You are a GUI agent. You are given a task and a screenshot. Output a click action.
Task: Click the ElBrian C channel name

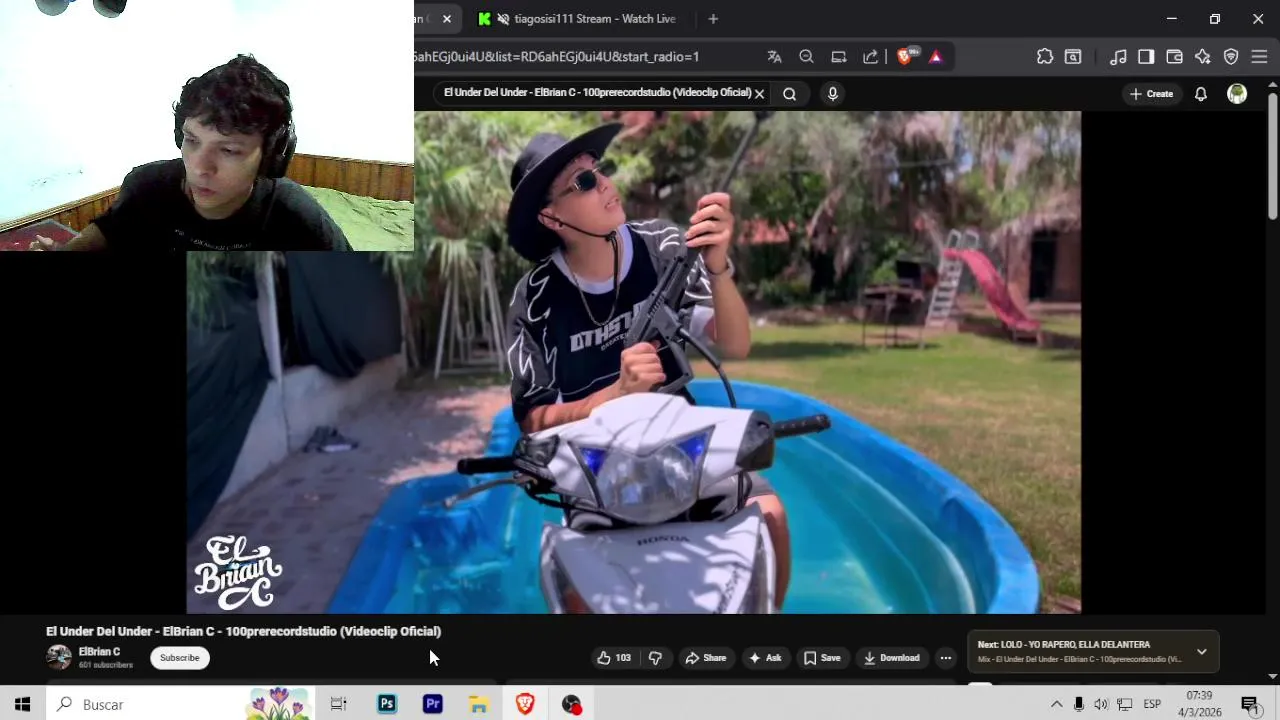coord(99,652)
